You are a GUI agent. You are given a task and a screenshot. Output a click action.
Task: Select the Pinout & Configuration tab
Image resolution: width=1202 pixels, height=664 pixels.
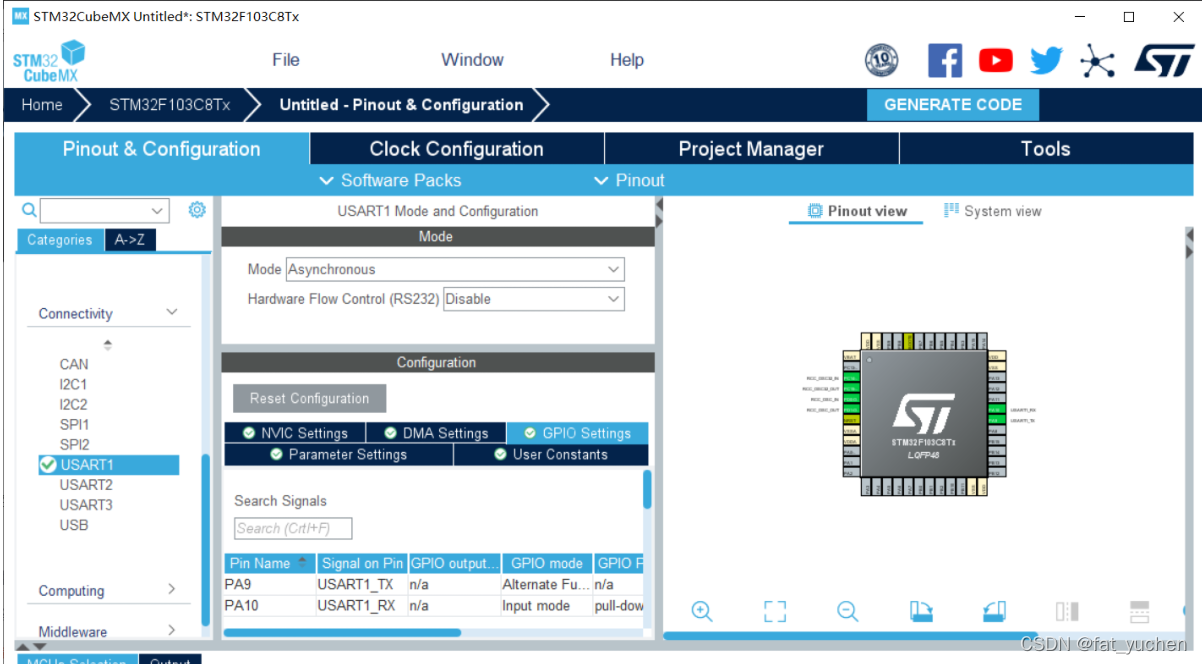pyautogui.click(x=162, y=149)
